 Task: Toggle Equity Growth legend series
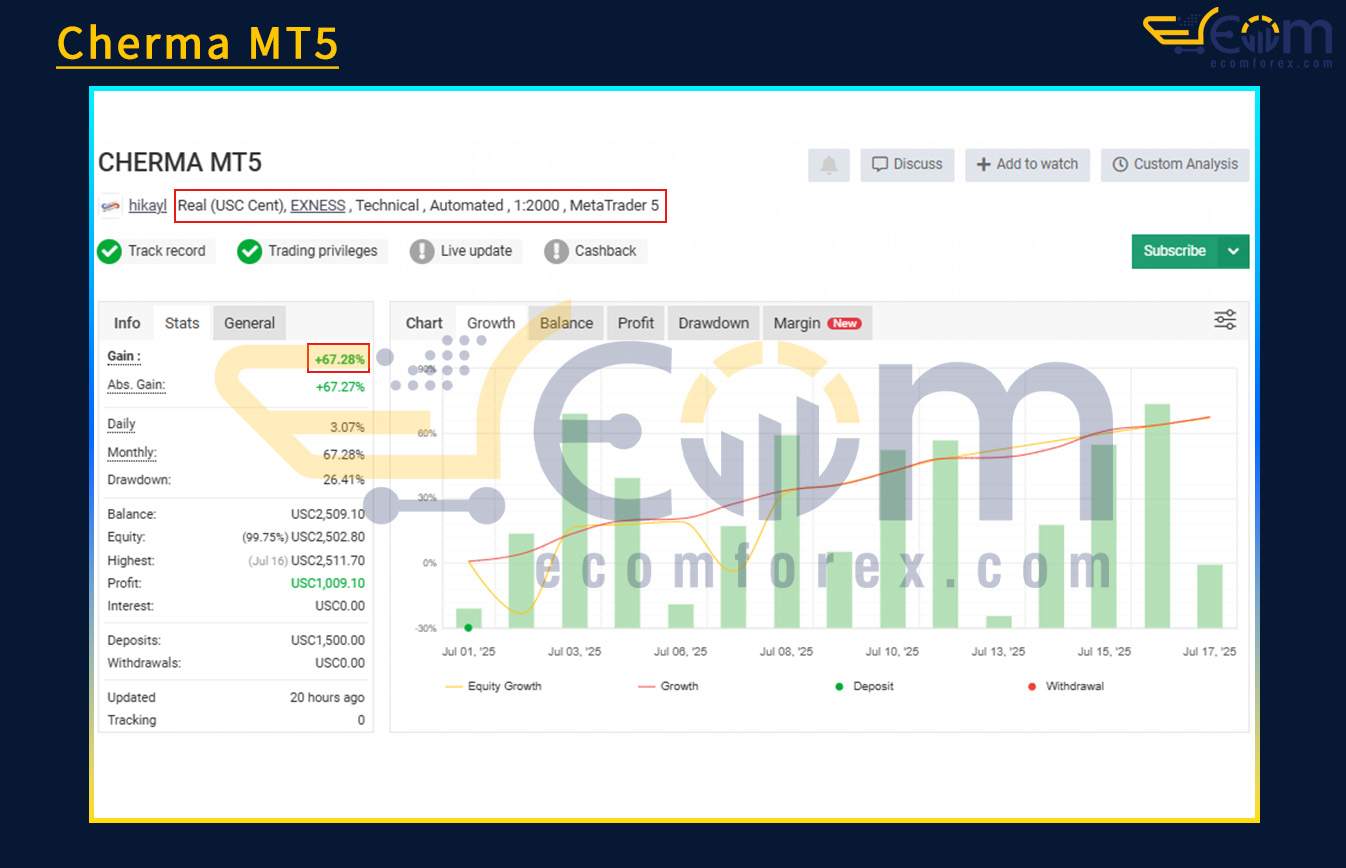pyautogui.click(x=494, y=687)
